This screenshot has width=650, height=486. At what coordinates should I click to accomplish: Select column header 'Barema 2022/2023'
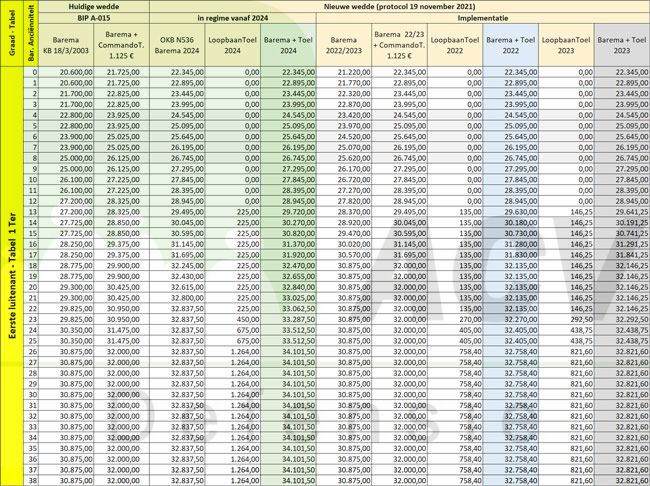pos(344,45)
